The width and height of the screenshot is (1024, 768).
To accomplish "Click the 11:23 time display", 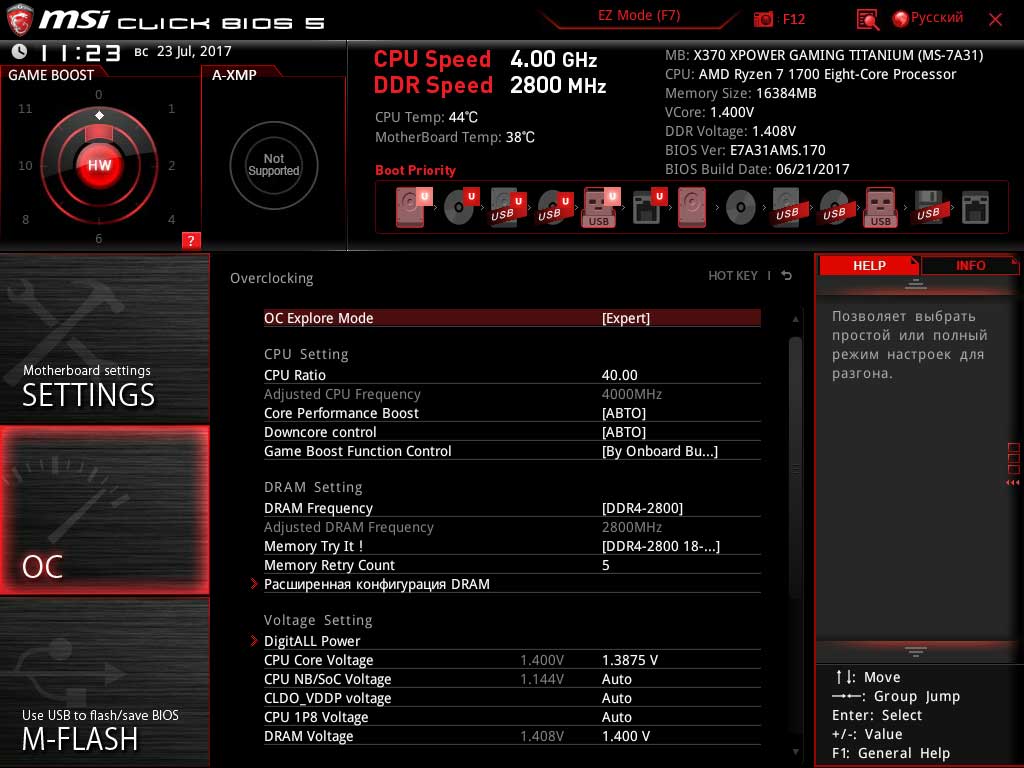I will pos(80,53).
